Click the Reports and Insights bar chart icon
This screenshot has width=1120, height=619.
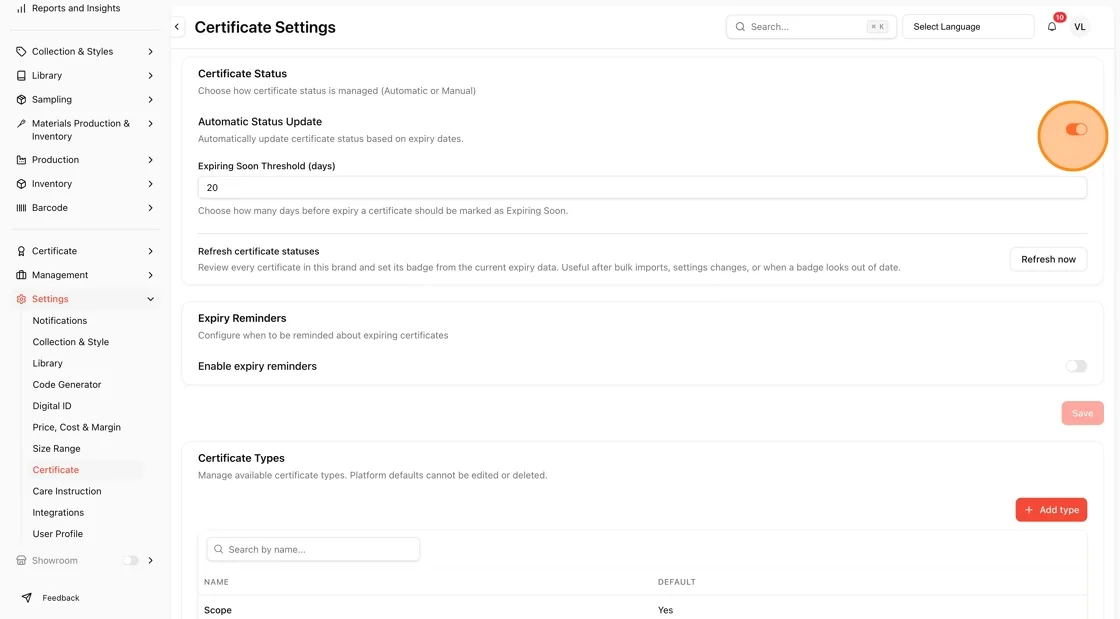tap(21, 9)
